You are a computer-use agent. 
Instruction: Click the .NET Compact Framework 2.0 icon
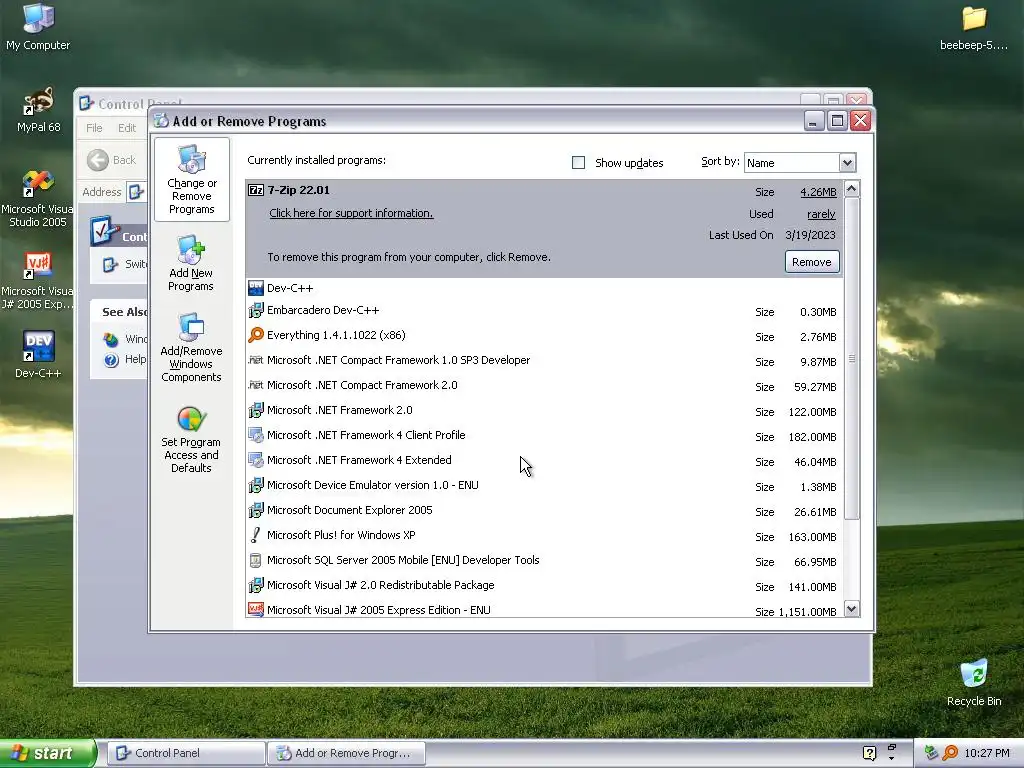point(256,385)
